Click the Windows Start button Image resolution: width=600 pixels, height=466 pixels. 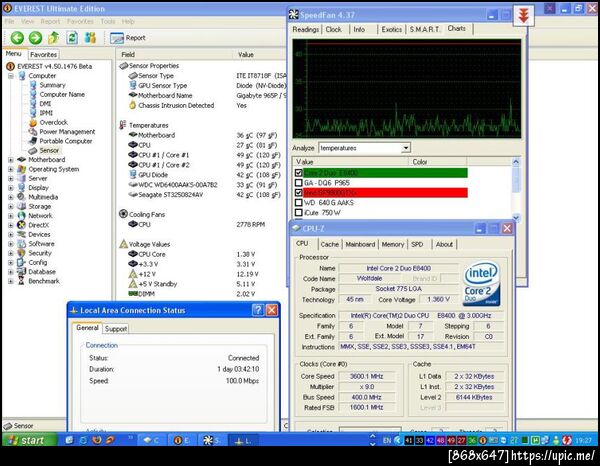click(27, 440)
